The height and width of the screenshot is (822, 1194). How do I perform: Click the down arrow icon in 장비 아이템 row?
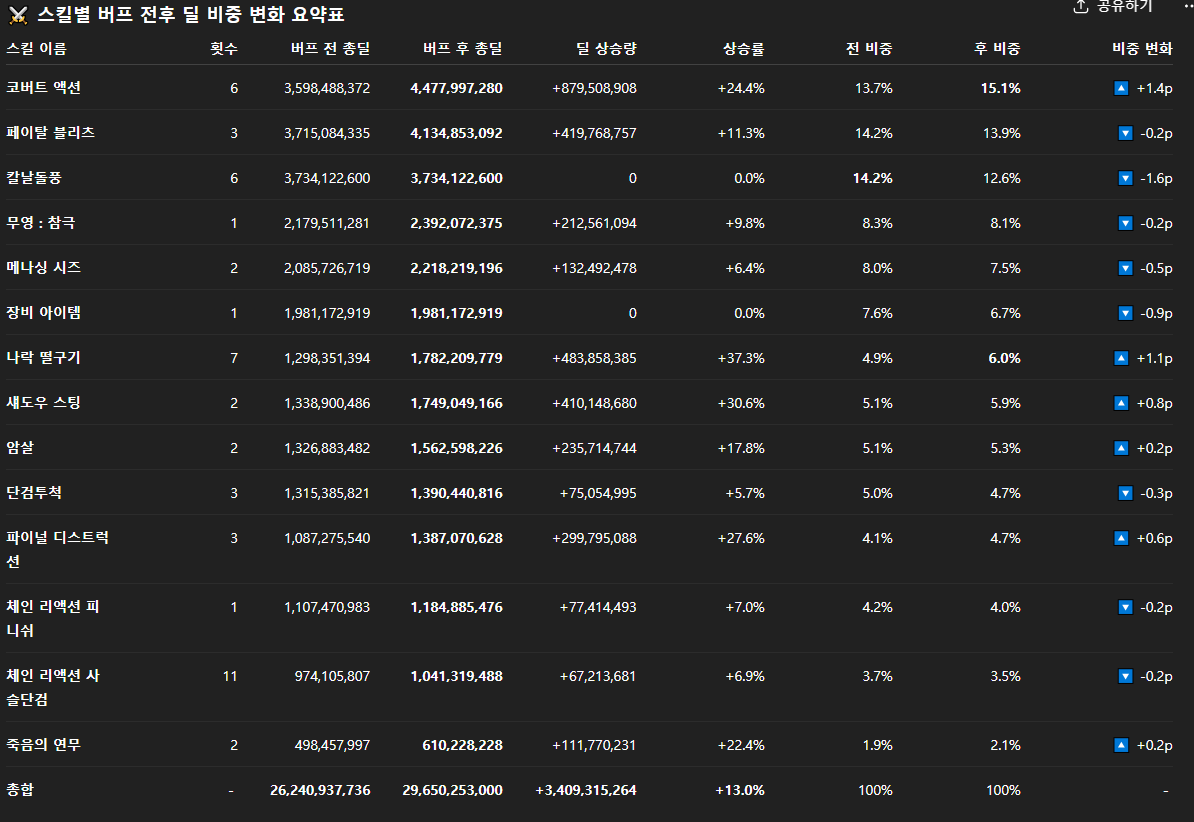[1125, 313]
